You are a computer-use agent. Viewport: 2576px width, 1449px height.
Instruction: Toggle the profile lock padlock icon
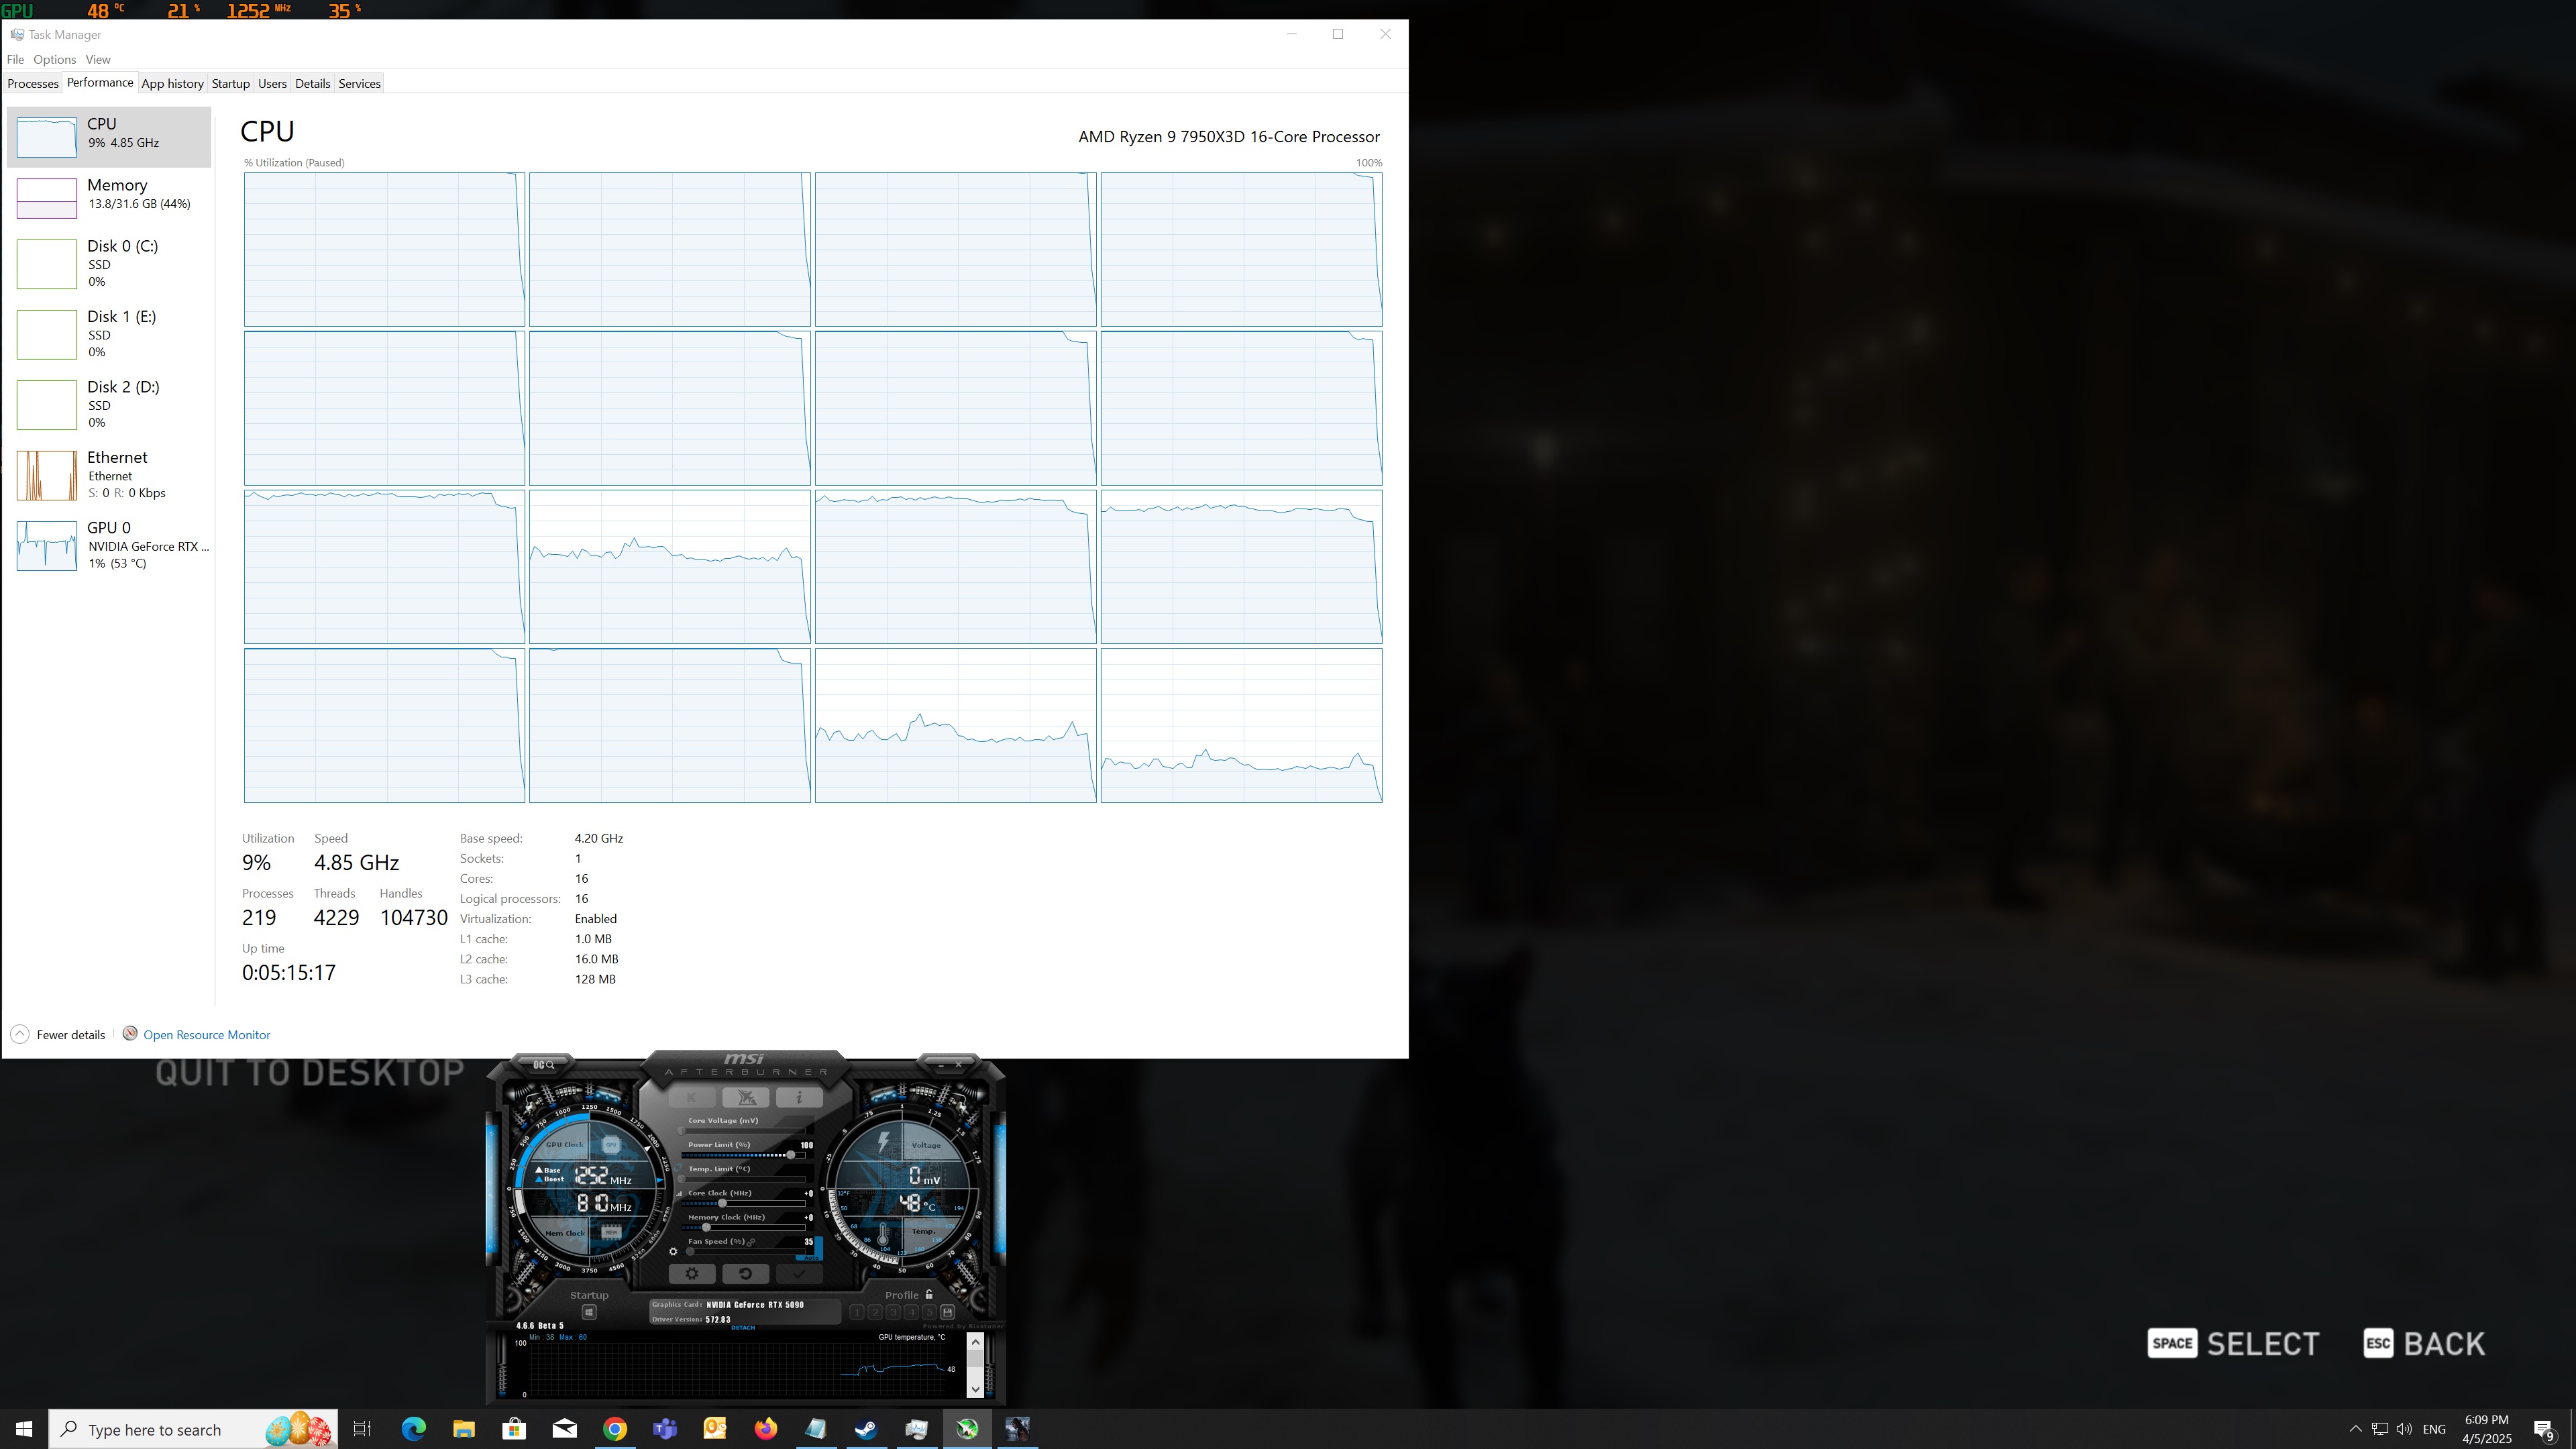929,1294
